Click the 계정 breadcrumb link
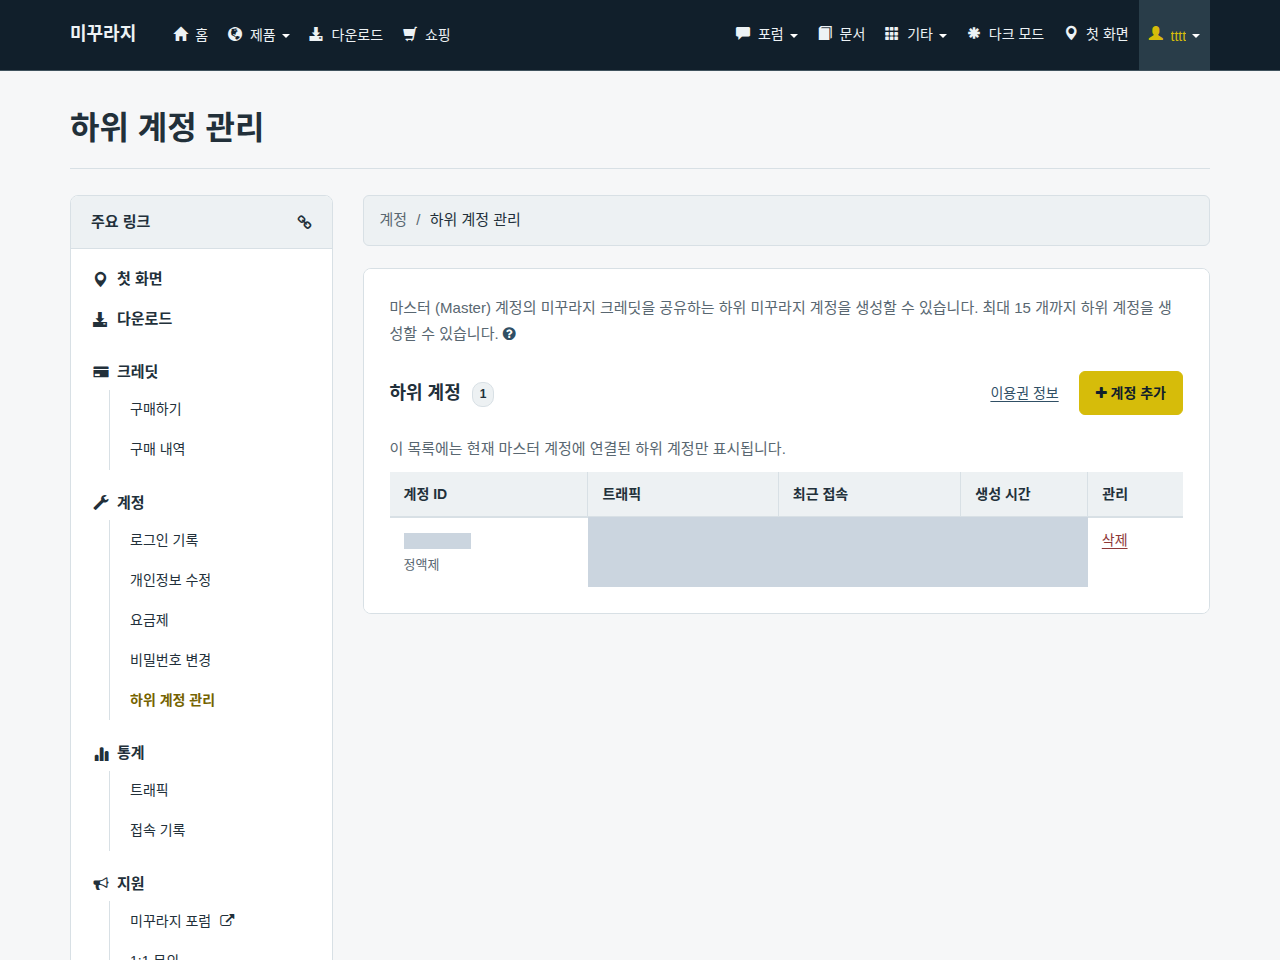Image resolution: width=1280 pixels, height=960 pixels. tap(393, 219)
